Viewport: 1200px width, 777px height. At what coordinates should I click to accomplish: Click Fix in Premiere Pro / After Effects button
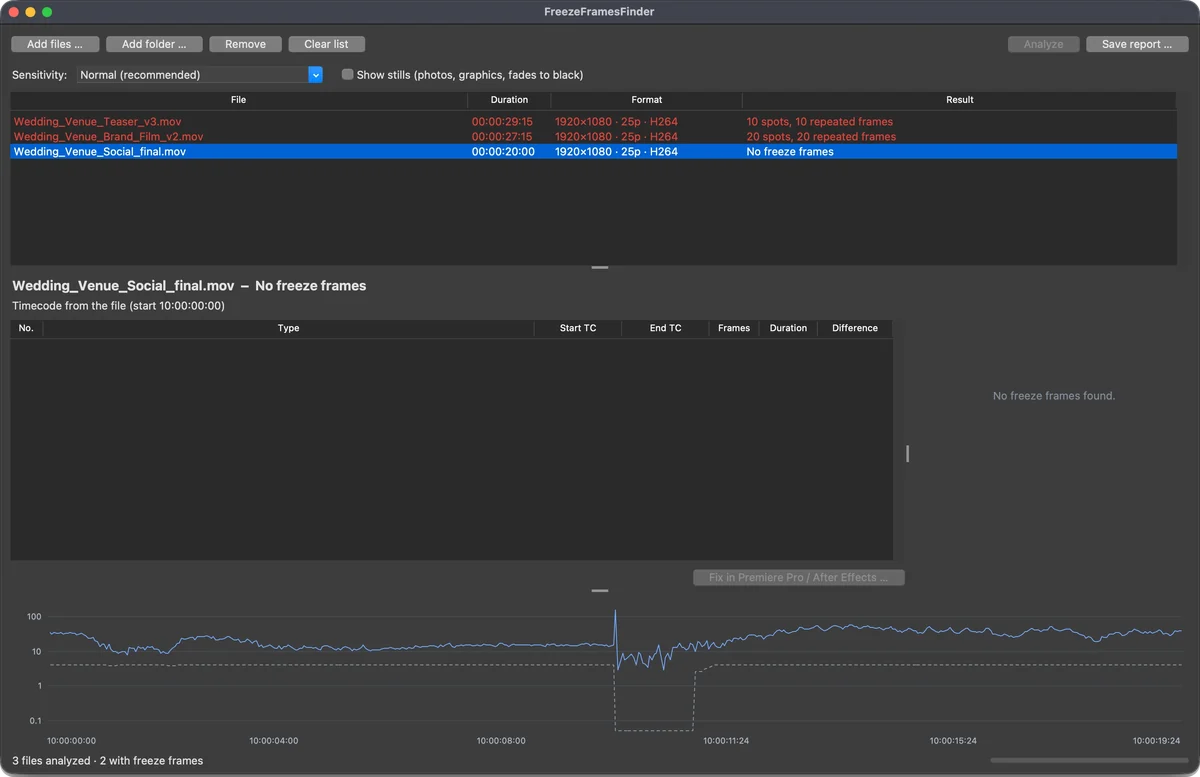point(798,577)
